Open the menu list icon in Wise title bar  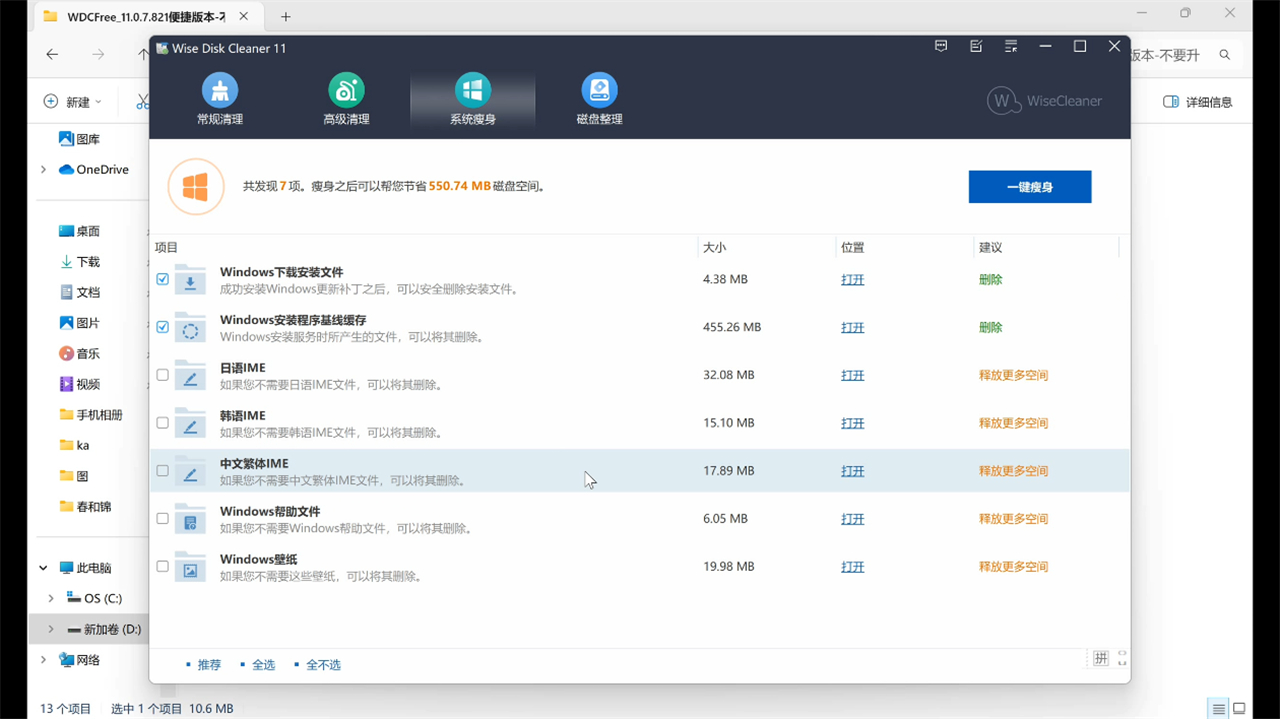(1011, 47)
